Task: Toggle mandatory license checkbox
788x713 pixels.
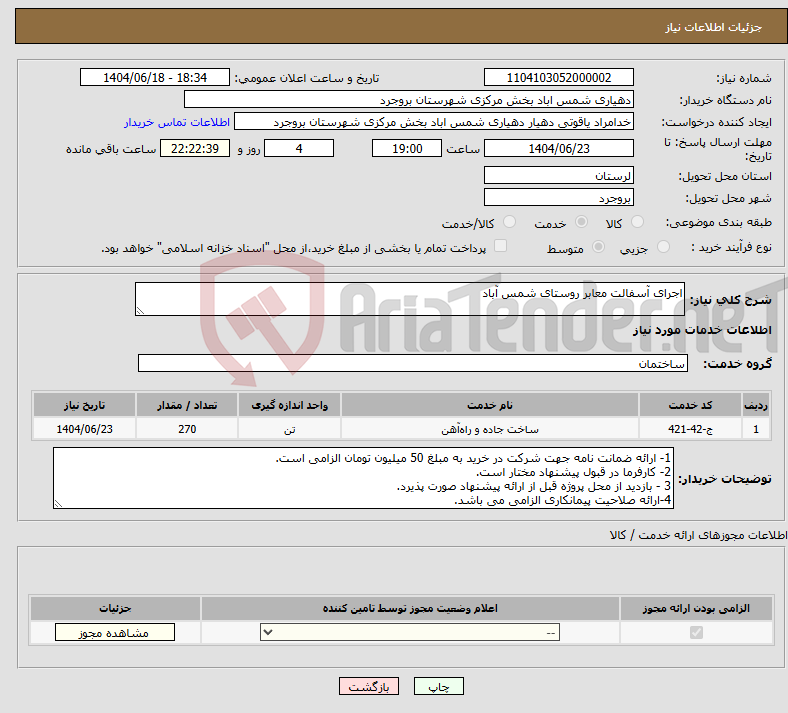Action: click(x=696, y=632)
